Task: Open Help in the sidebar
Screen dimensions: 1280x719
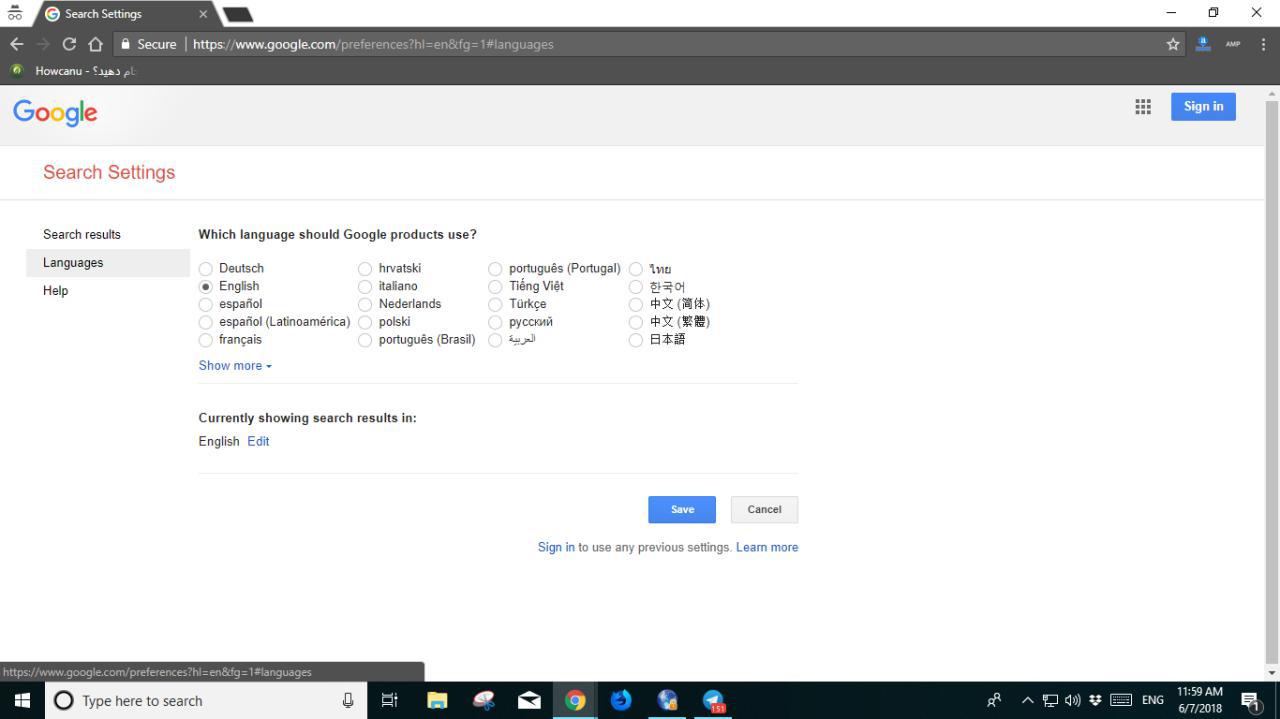Action: pos(56,291)
